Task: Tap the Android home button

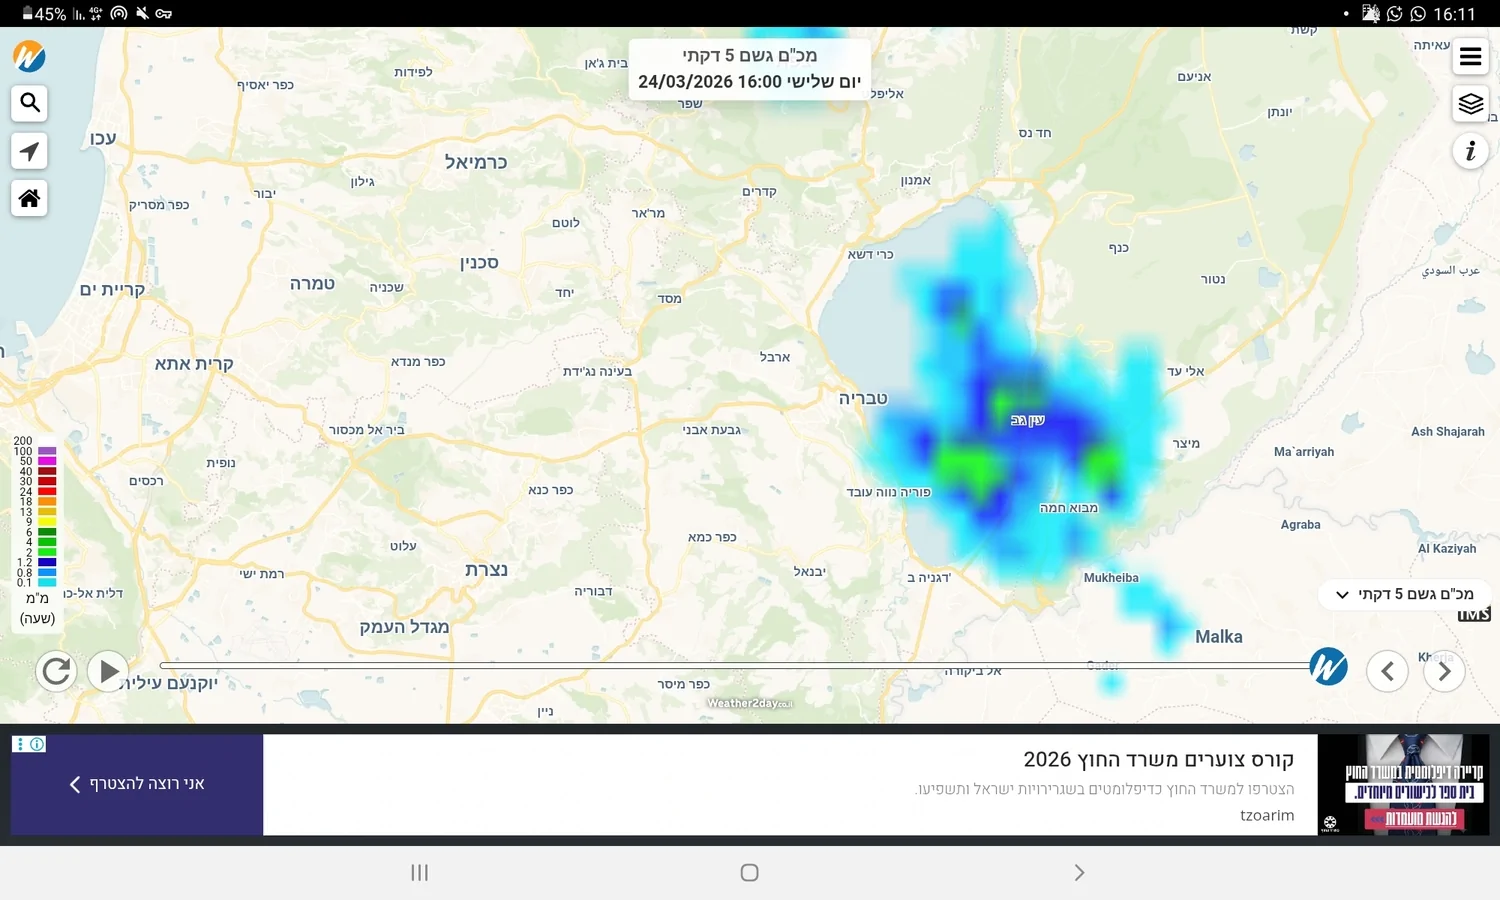Action: 749,873
